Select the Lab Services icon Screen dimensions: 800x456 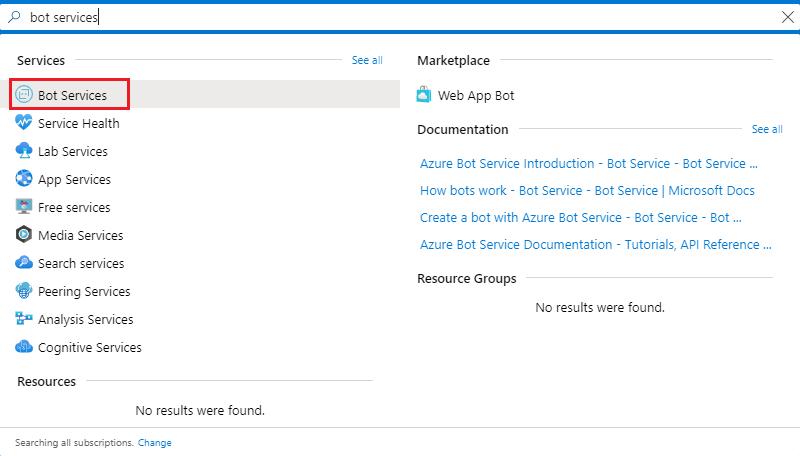(25, 151)
